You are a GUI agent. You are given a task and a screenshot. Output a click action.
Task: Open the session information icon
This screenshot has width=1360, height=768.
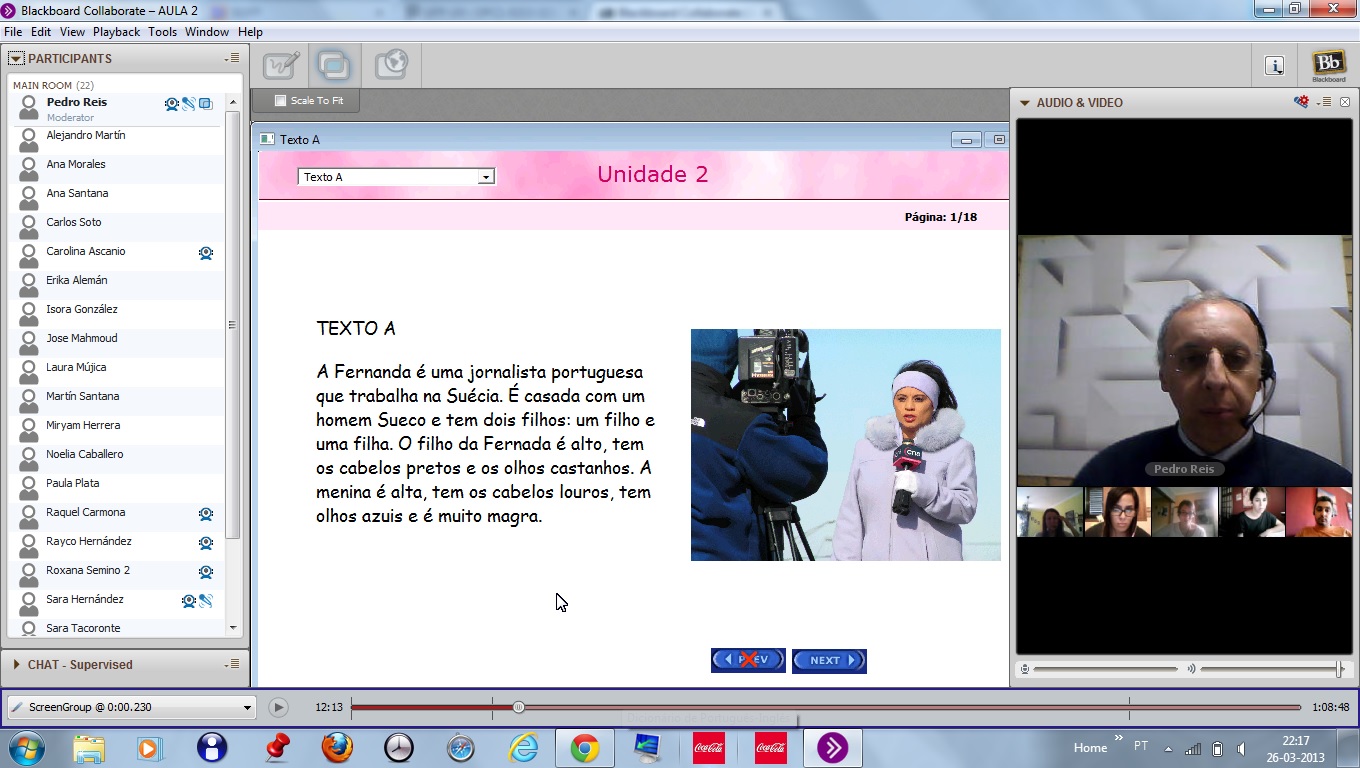tap(1274, 66)
